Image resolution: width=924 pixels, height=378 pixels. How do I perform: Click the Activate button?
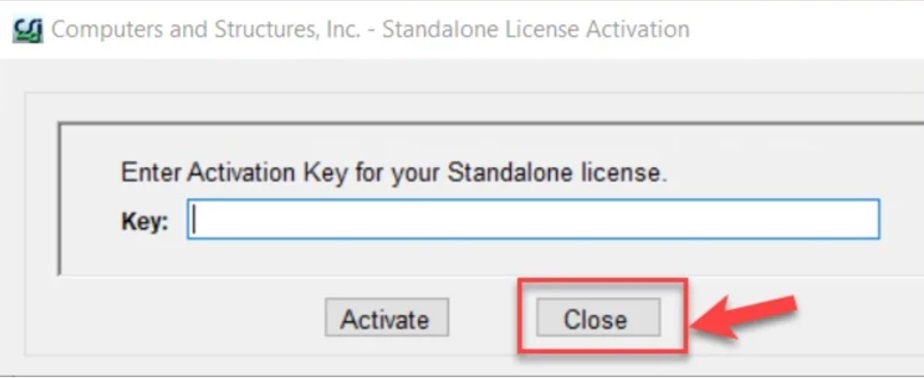click(387, 318)
